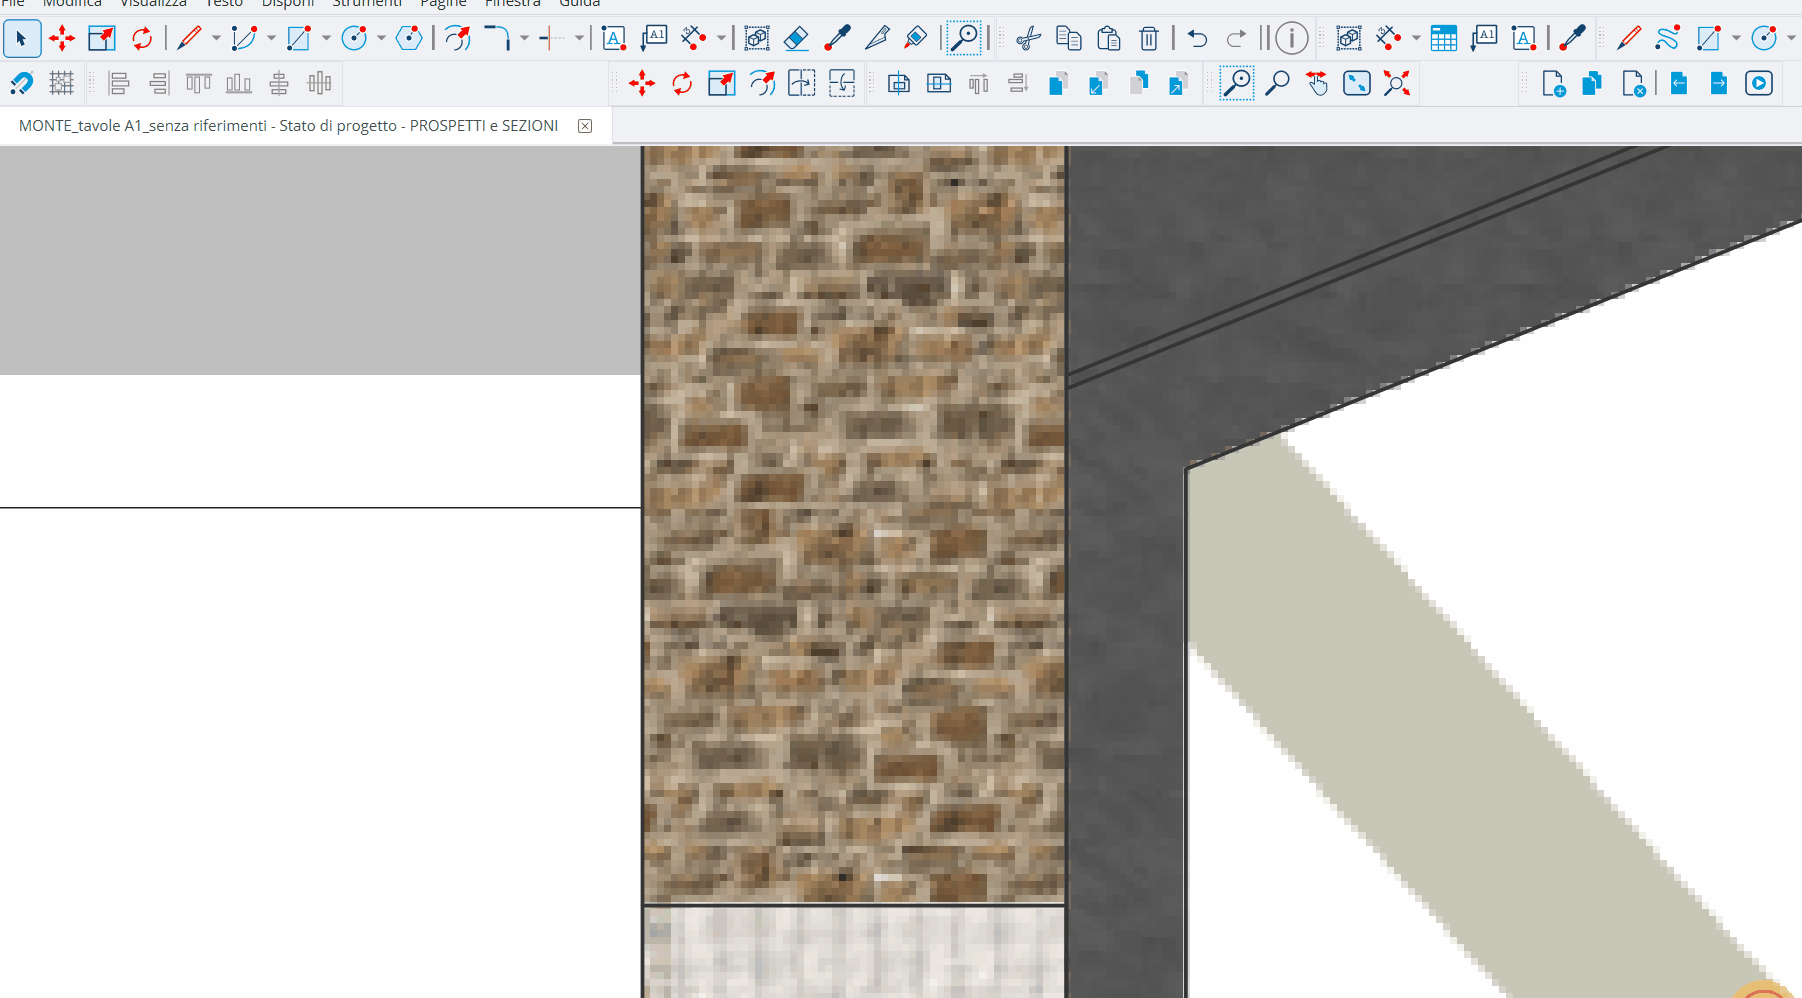The image size is (1802, 998).
Task: Open the Strumenti menu
Action: click(366, 4)
